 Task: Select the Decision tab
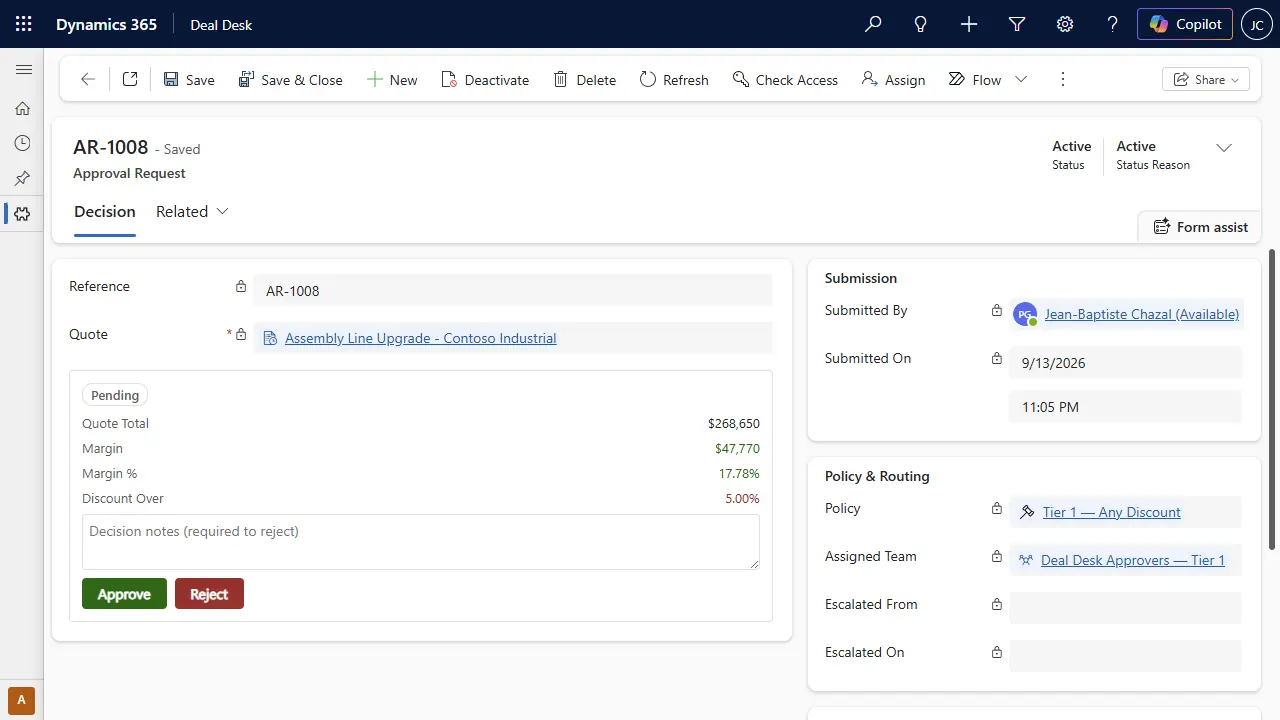point(105,212)
